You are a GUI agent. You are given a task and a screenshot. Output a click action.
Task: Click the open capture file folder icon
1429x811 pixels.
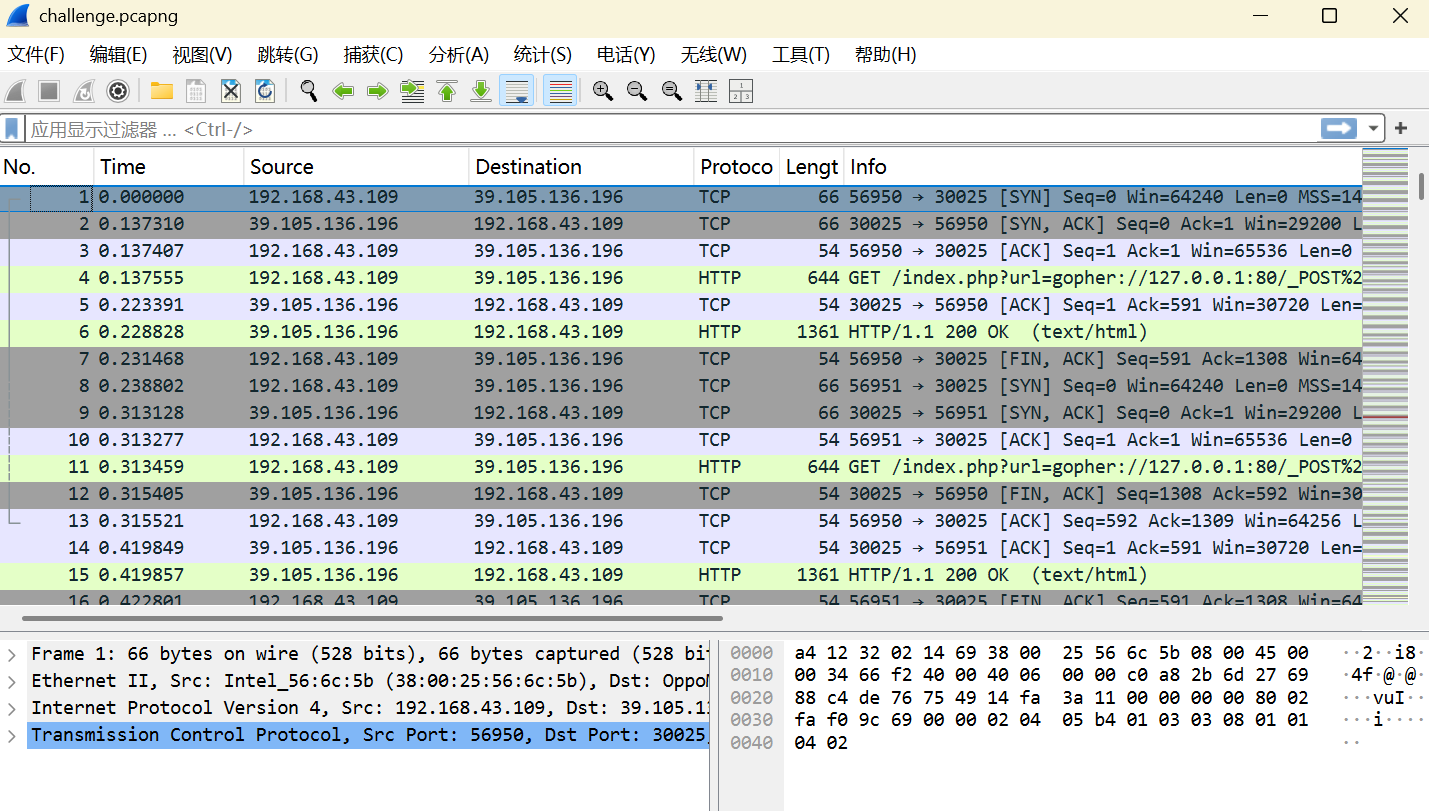161,91
